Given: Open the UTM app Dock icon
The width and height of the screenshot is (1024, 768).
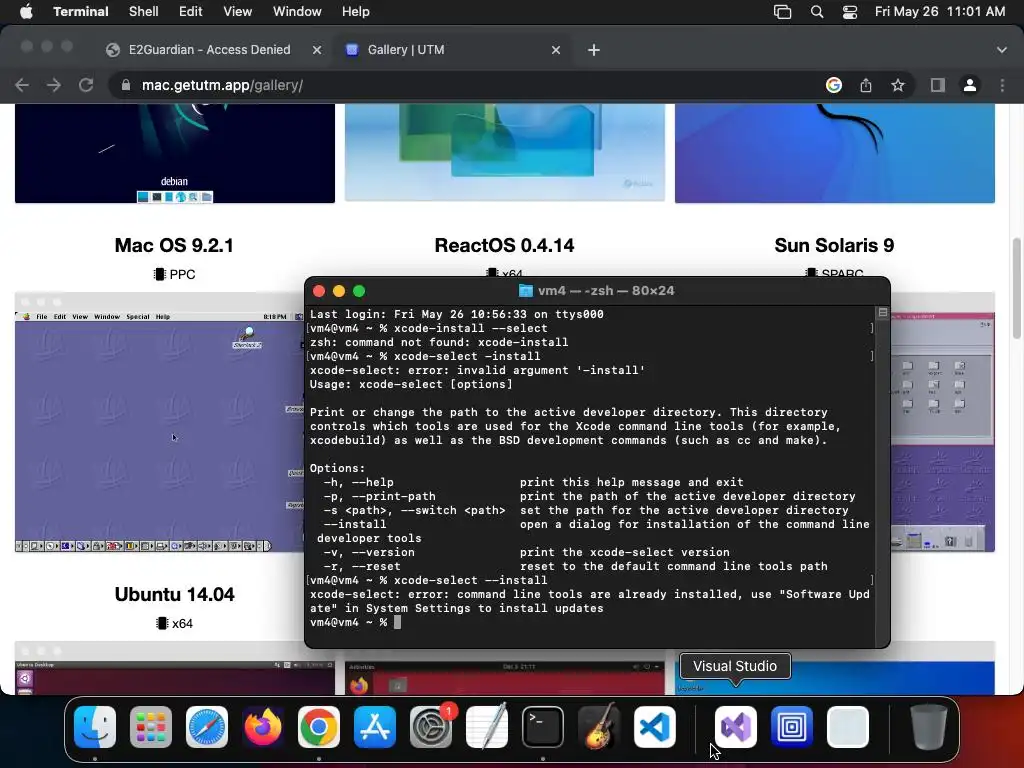Looking at the screenshot, I should point(792,727).
